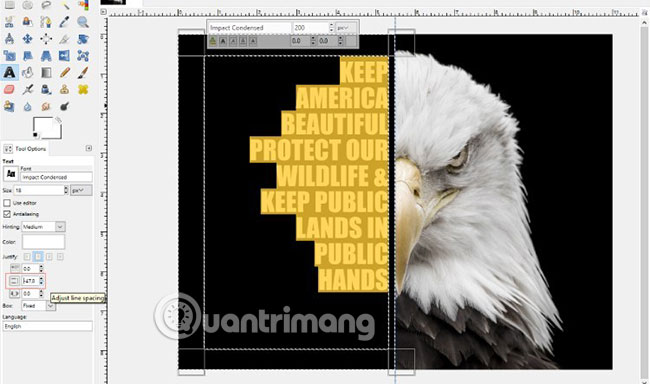Viewport: 650px width, 384px height.
Task: Click the letter spacing value field
Action: point(30,294)
